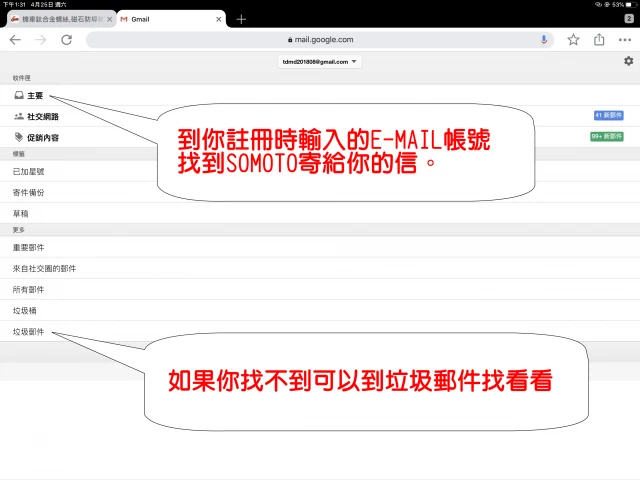Viewport: 640px width, 480px height.
Task: Add a new browser tab
Action: (x=241, y=19)
